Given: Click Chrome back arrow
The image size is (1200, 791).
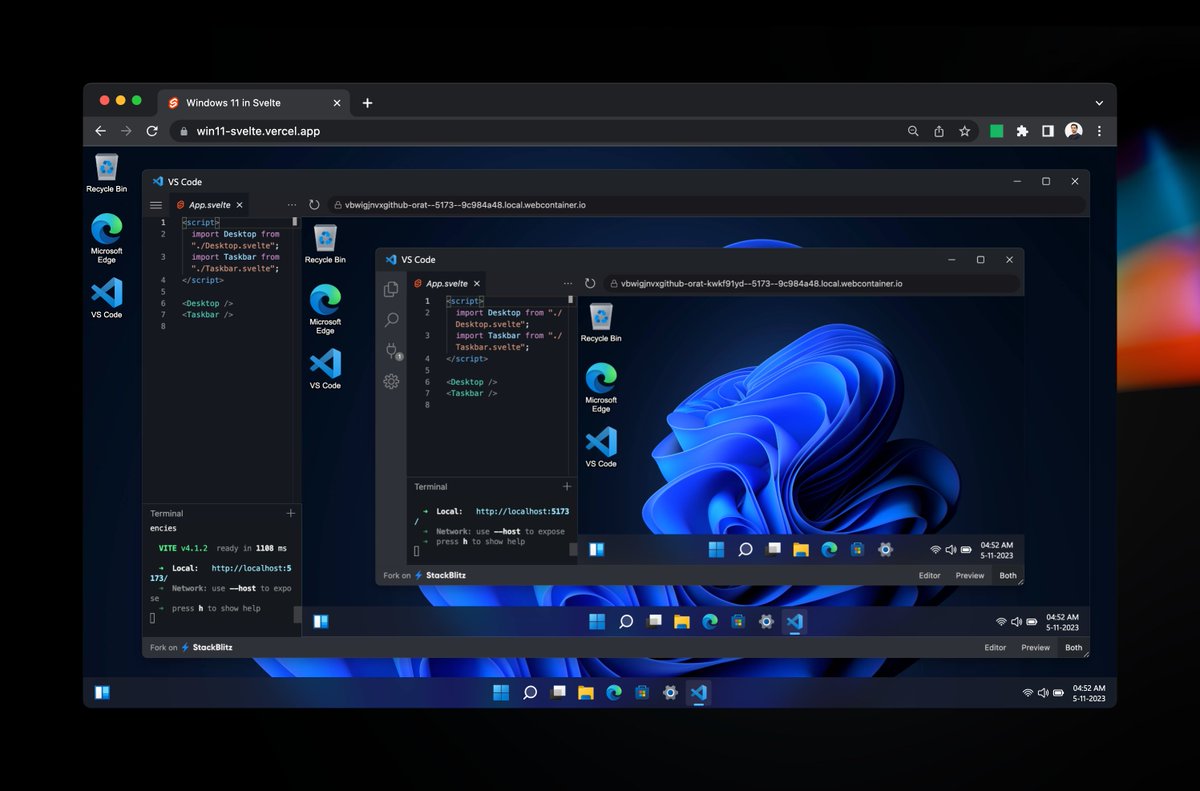Looking at the screenshot, I should point(100,131).
